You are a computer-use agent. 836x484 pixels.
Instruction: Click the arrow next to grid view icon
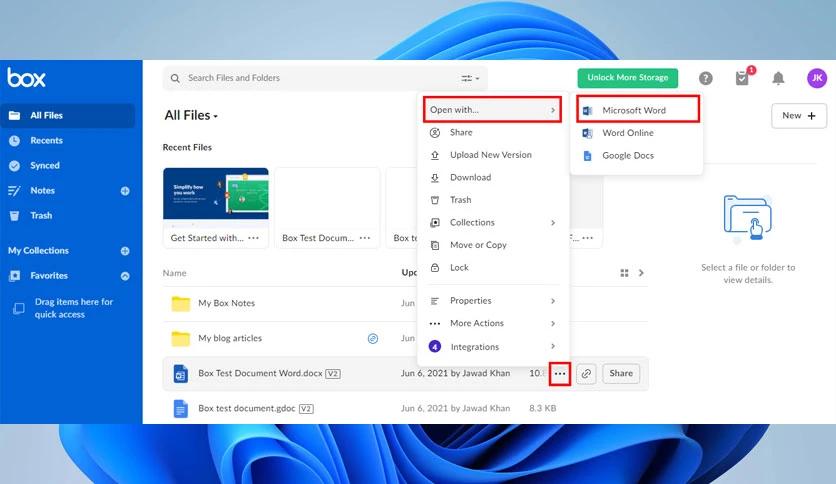[x=641, y=273]
